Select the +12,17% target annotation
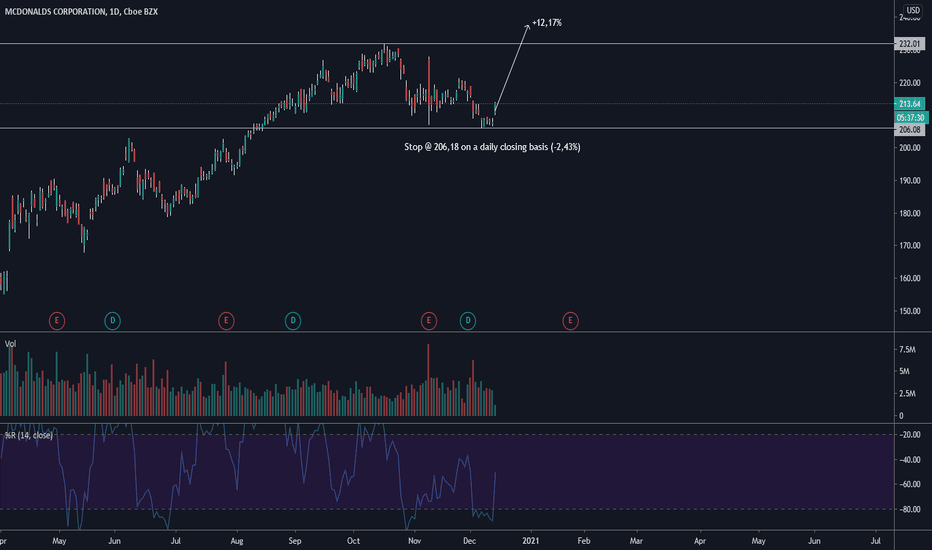932x550 pixels. [547, 23]
